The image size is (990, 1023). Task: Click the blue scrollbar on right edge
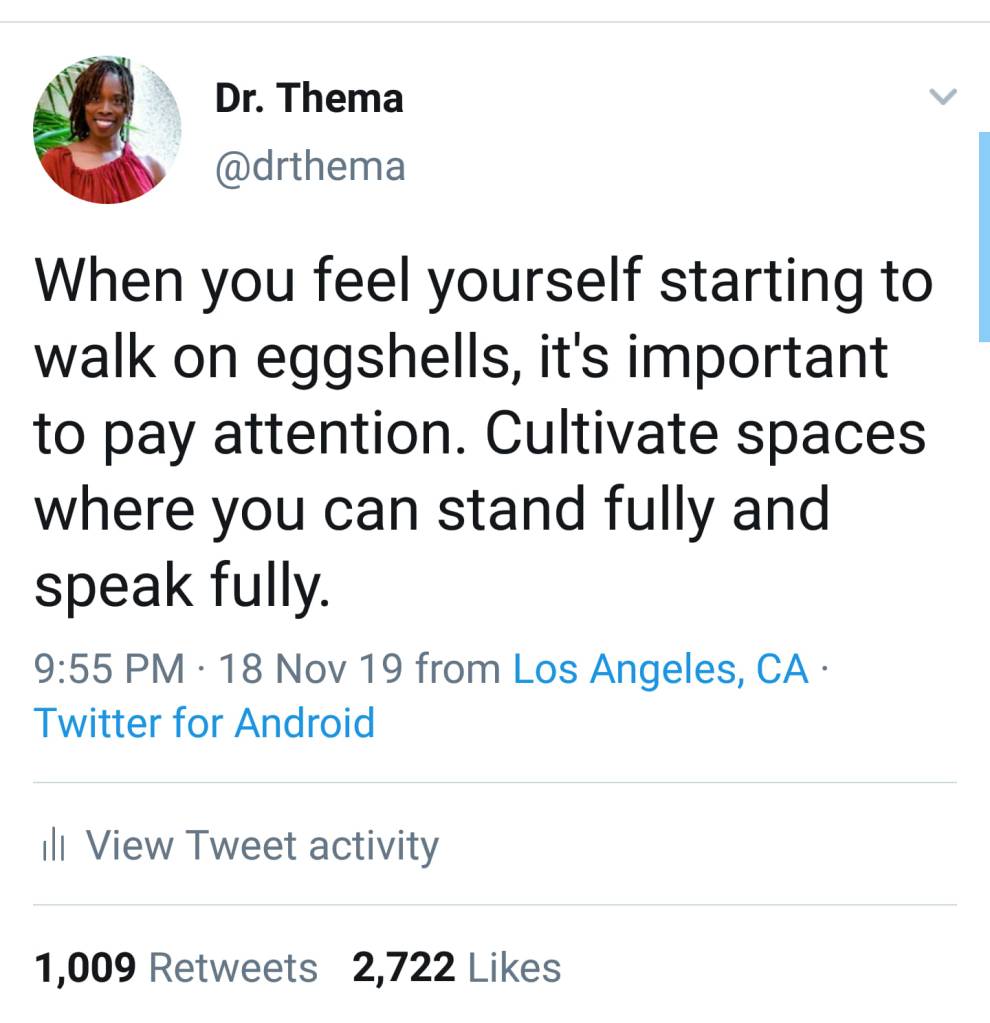pyautogui.click(x=983, y=236)
